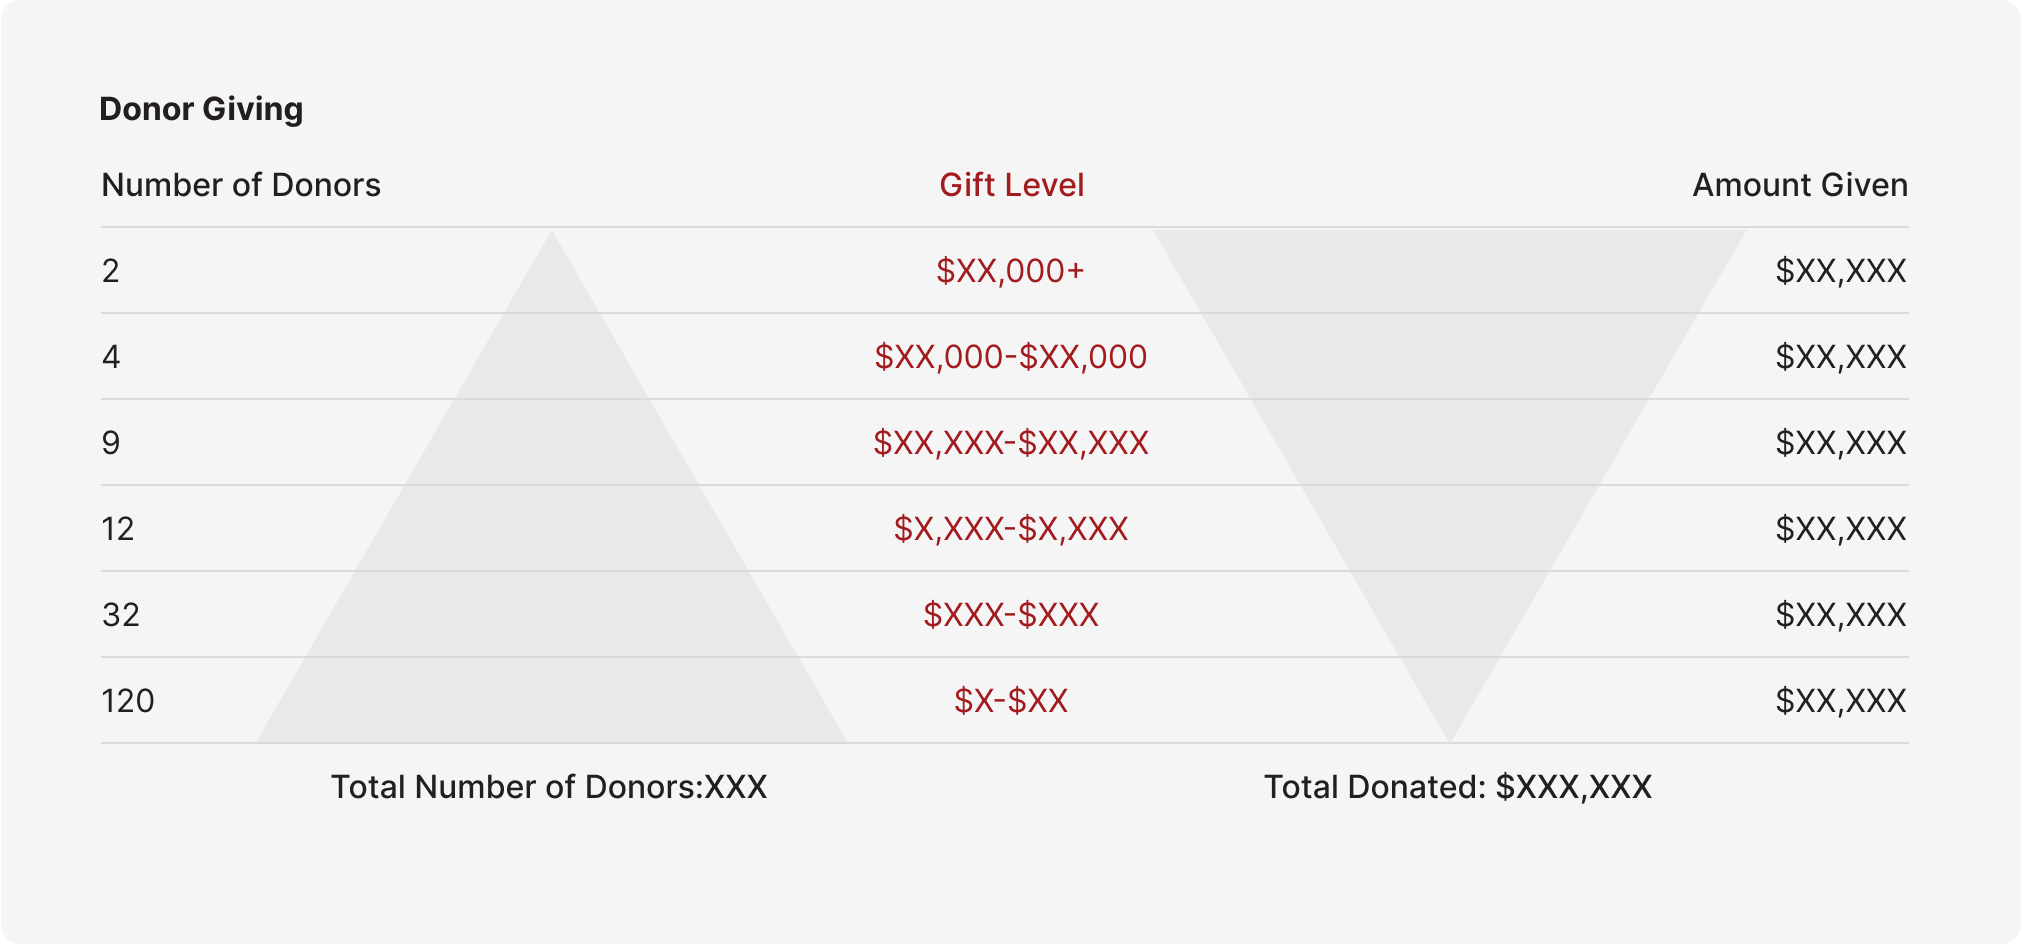Image resolution: width=2021 pixels, height=944 pixels.
Task: Click the donor count 2
Action: [110, 271]
